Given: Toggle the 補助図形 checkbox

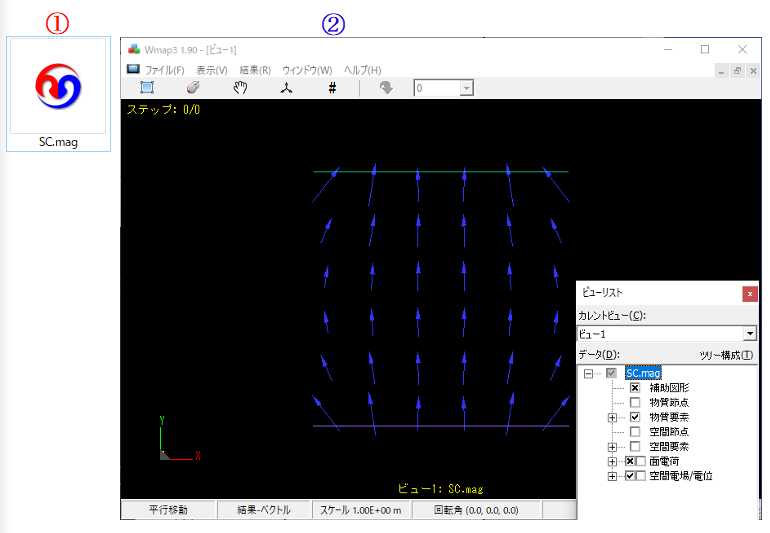Looking at the screenshot, I should click(635, 387).
